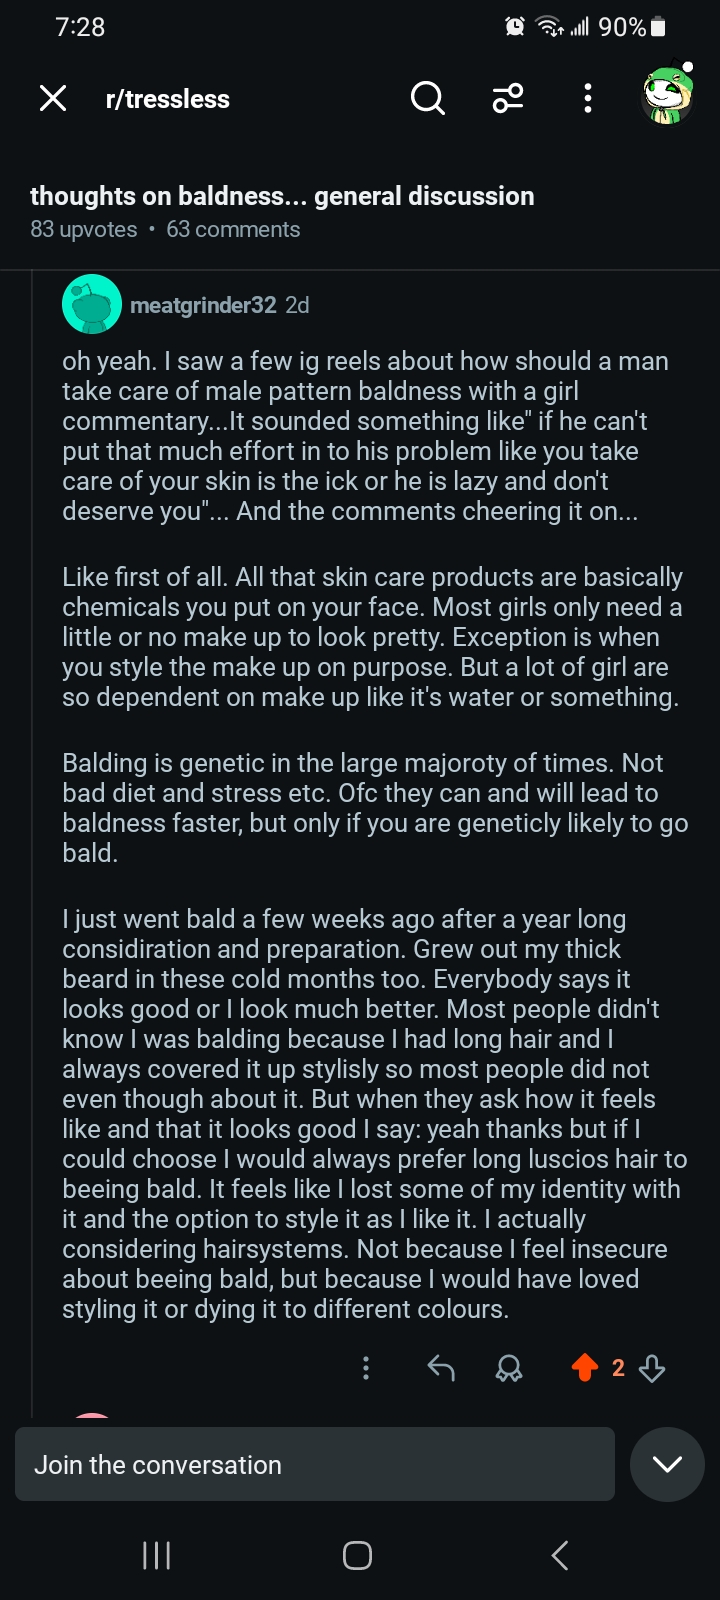Downvote meatgrinder32's comment
The width and height of the screenshot is (720, 1600).
coord(652,1368)
